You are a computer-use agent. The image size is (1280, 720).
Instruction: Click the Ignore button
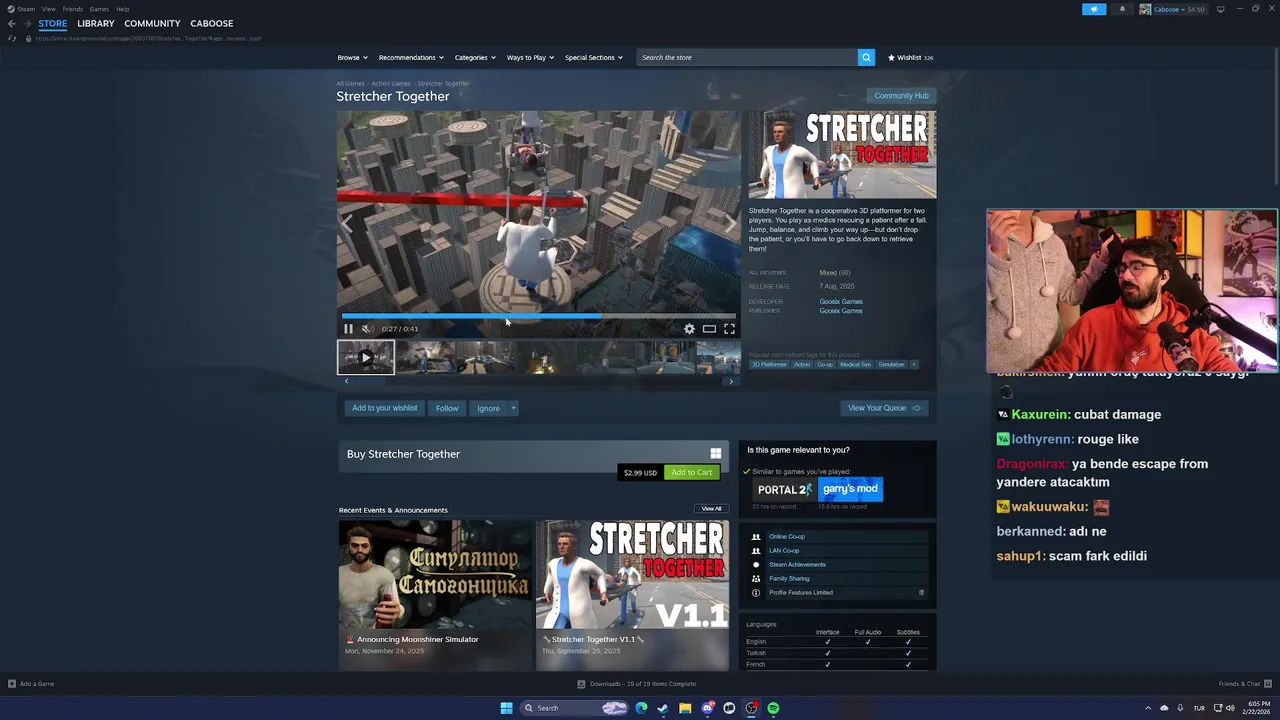(x=488, y=408)
